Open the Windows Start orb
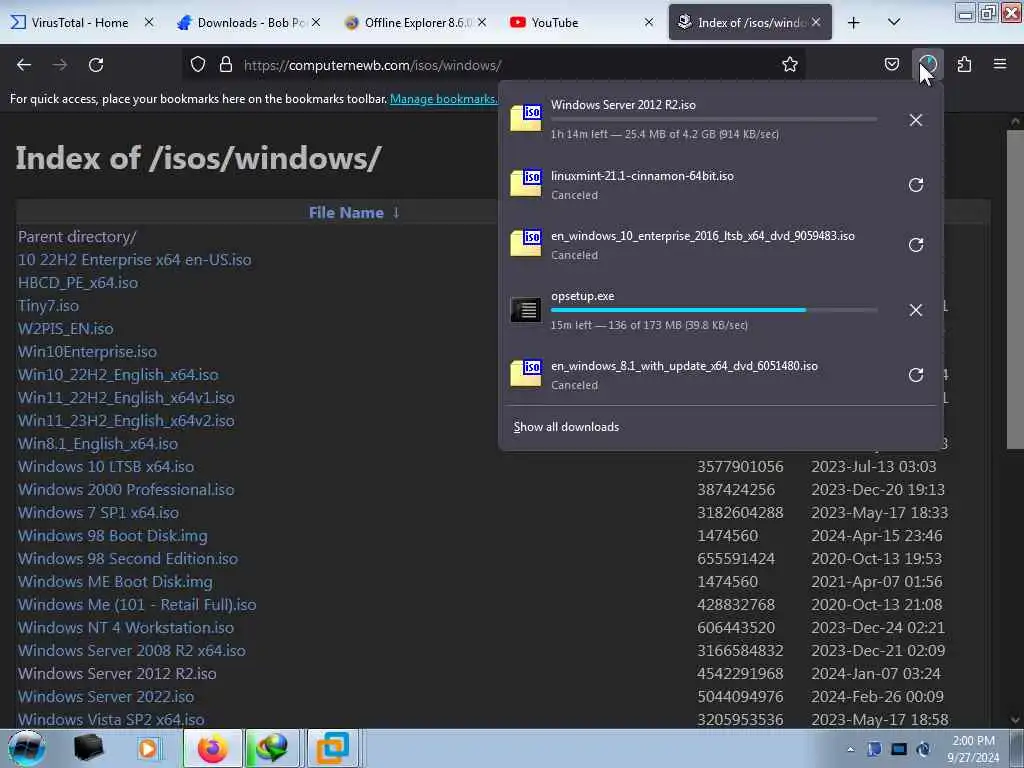The height and width of the screenshot is (768, 1024). tap(27, 748)
